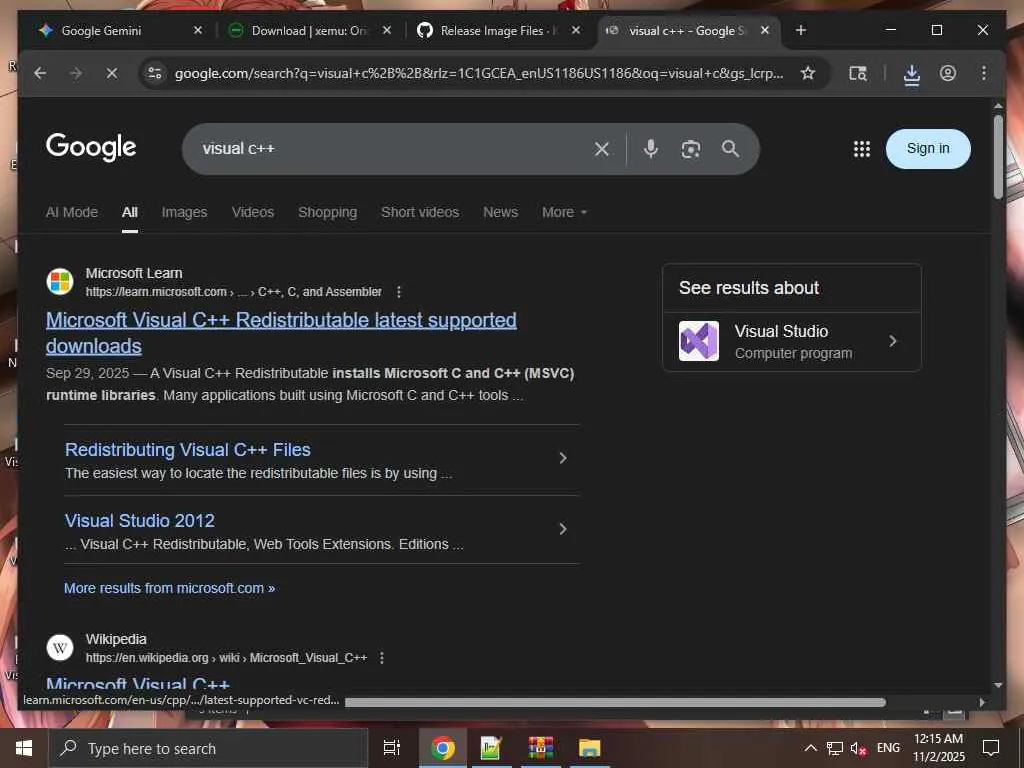Select the News search filter
Viewport: 1024px width, 768px height.
point(500,212)
